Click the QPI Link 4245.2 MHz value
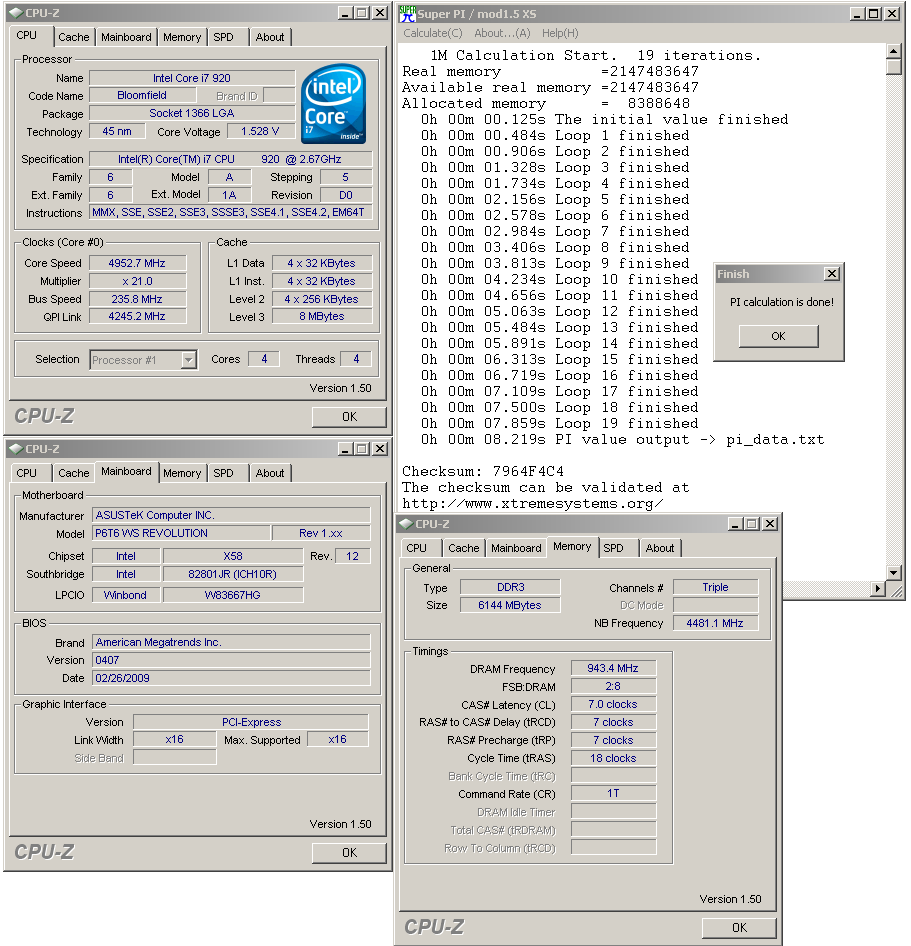This screenshot has height=946, width=911. coord(137,317)
